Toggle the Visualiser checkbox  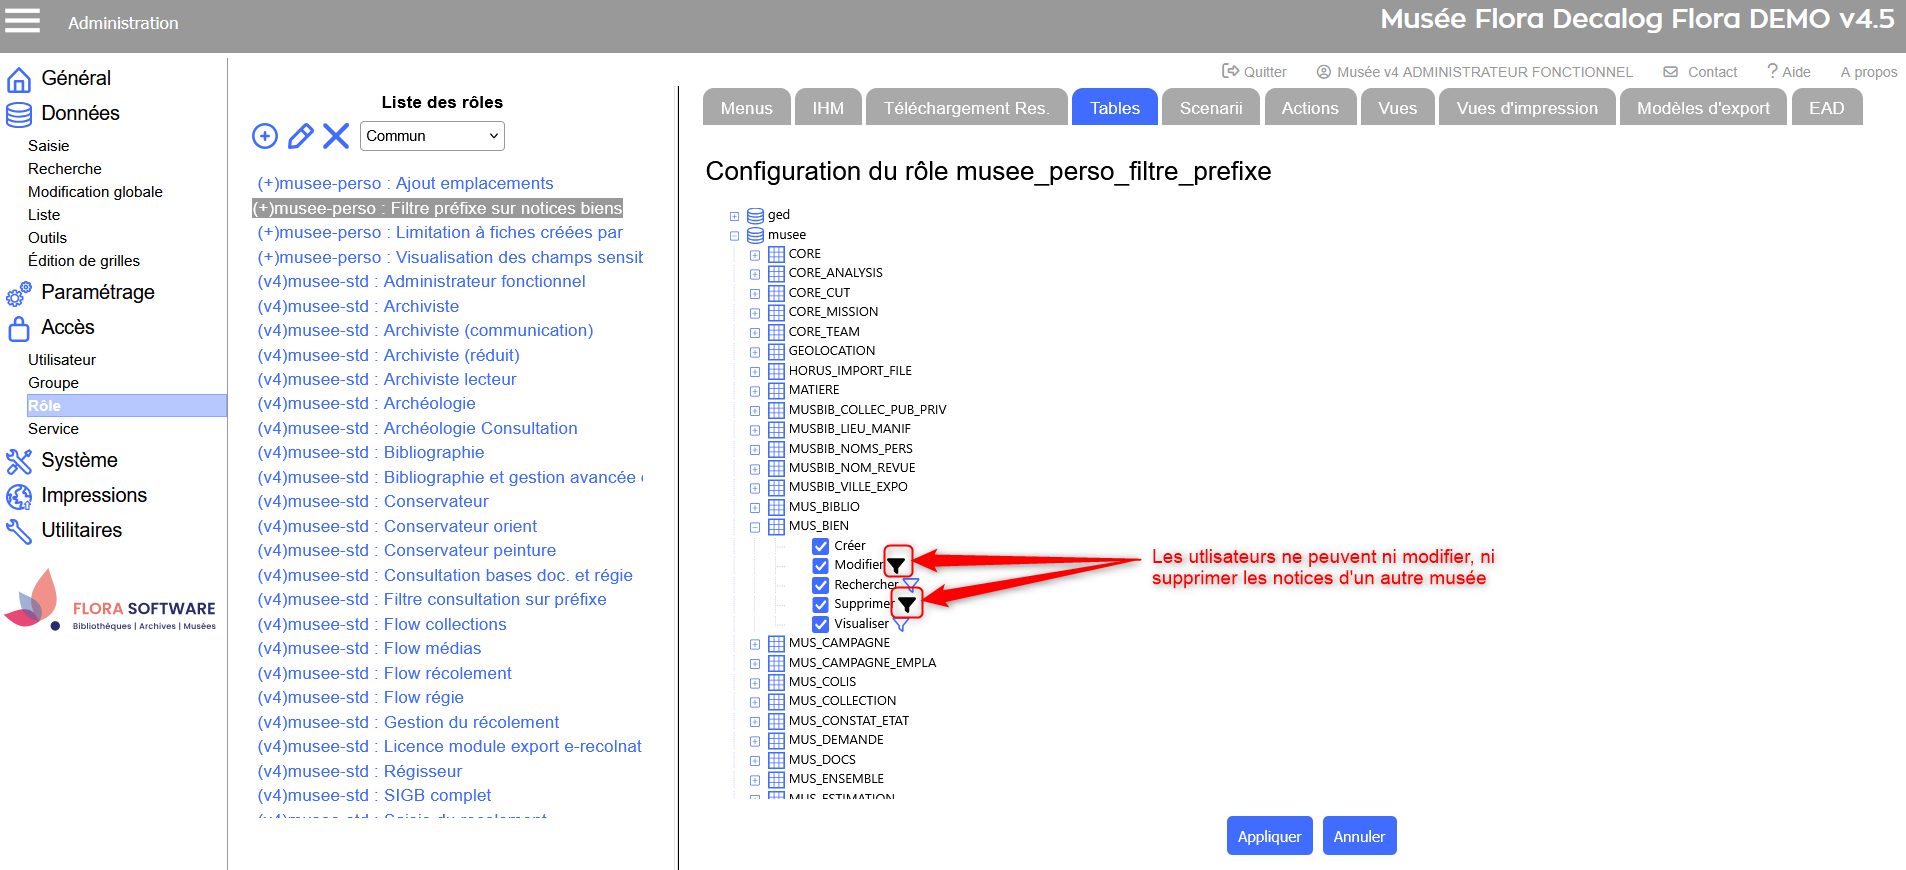(x=820, y=624)
